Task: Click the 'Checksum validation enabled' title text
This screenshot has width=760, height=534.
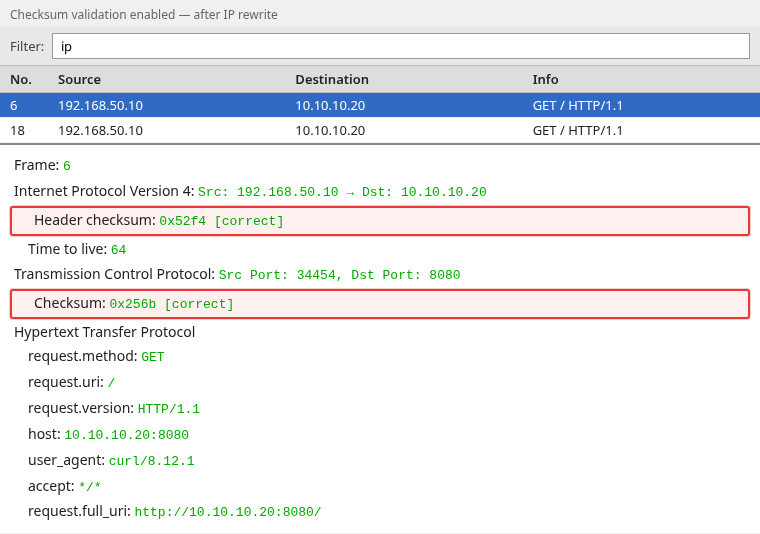Action: (x=144, y=15)
